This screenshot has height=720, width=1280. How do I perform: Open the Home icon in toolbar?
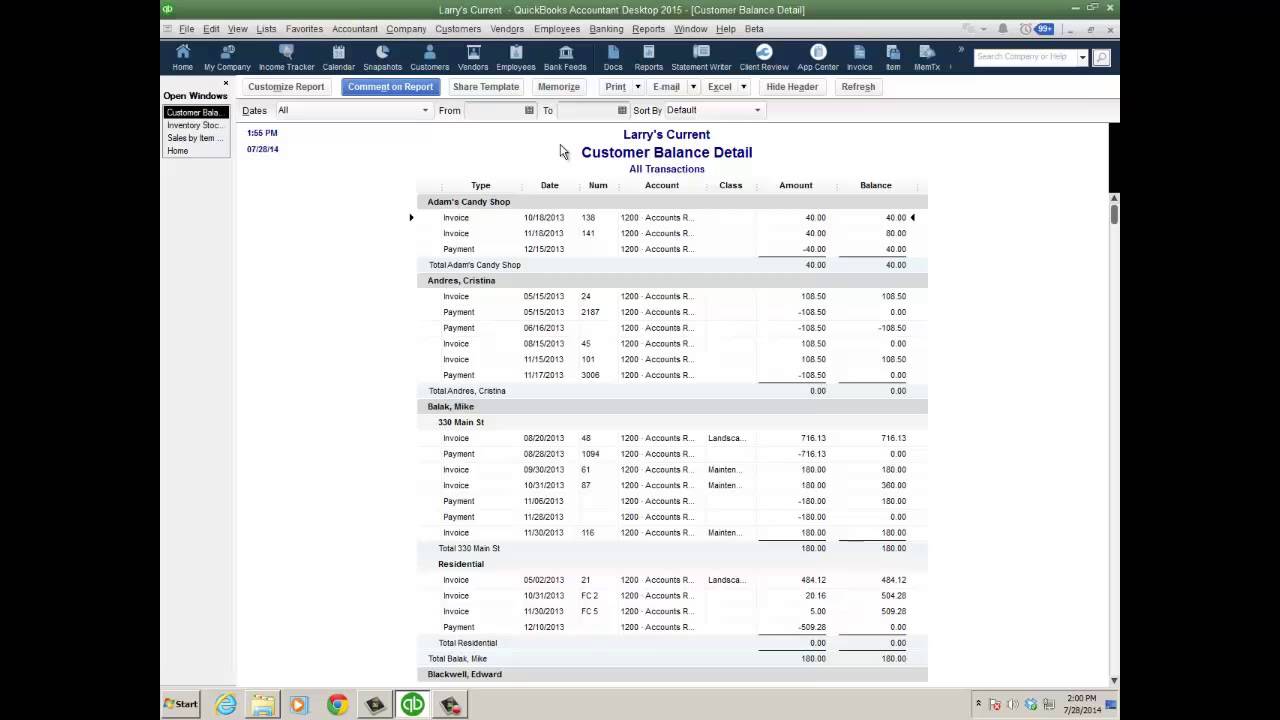[182, 58]
